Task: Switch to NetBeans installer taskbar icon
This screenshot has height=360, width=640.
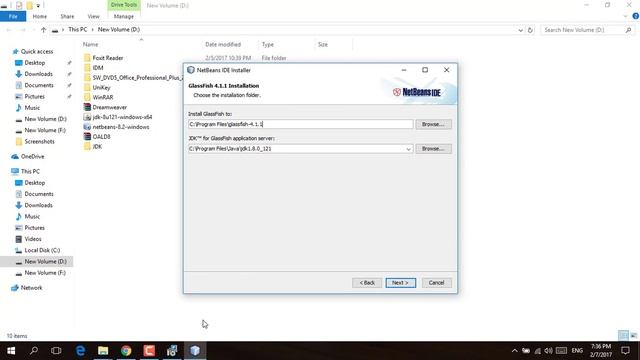Action: click(x=195, y=351)
